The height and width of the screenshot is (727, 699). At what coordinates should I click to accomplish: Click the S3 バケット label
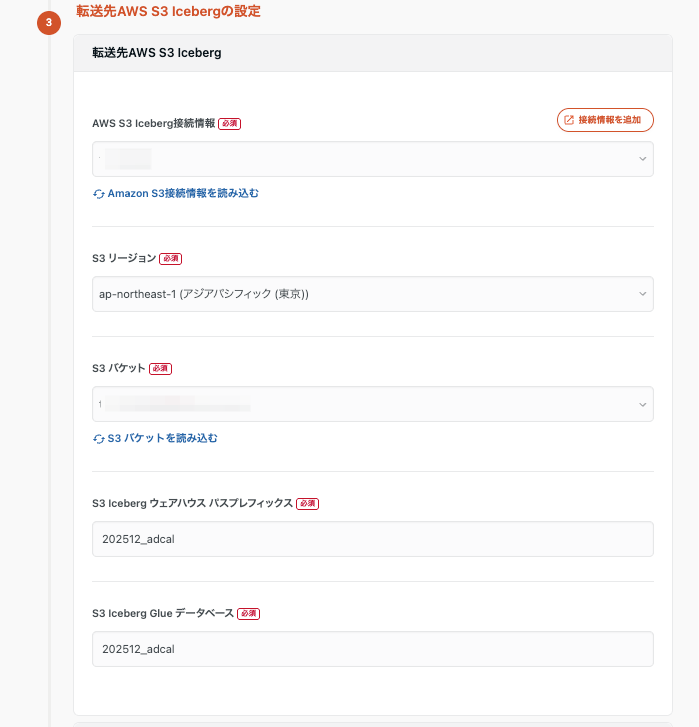click(119, 368)
